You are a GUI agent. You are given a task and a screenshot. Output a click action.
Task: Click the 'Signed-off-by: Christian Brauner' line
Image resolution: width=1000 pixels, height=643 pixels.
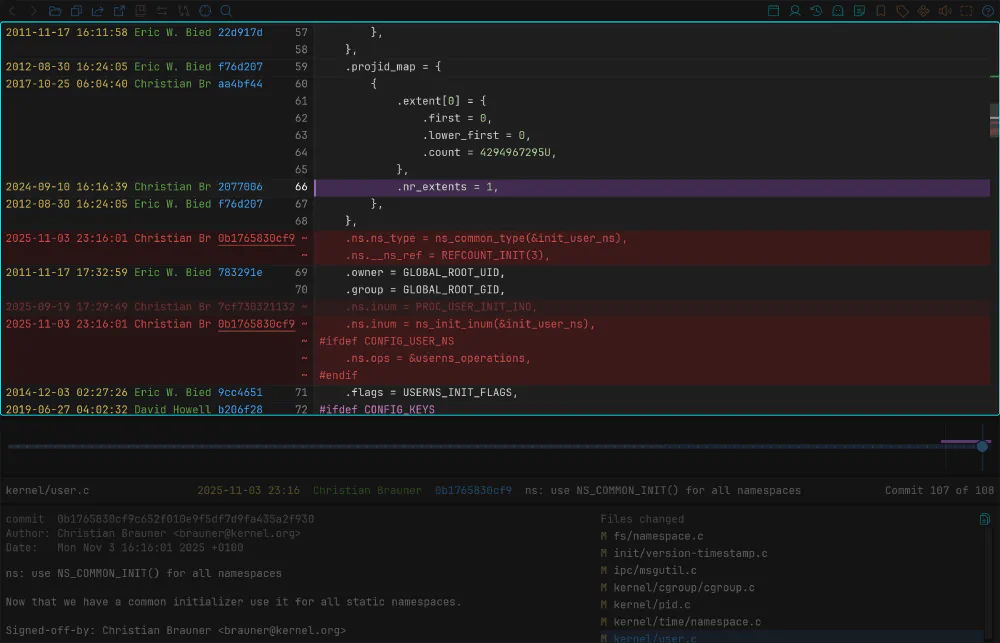(x=176, y=630)
